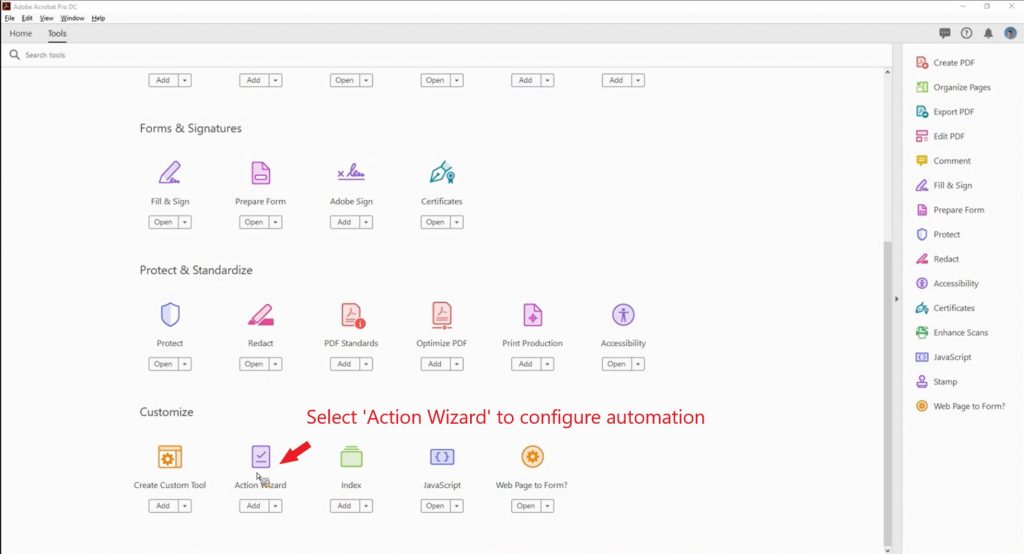This screenshot has height=554, width=1024.
Task: Expand the dropdown arrow next to Prepare Form Open
Action: coord(276,222)
